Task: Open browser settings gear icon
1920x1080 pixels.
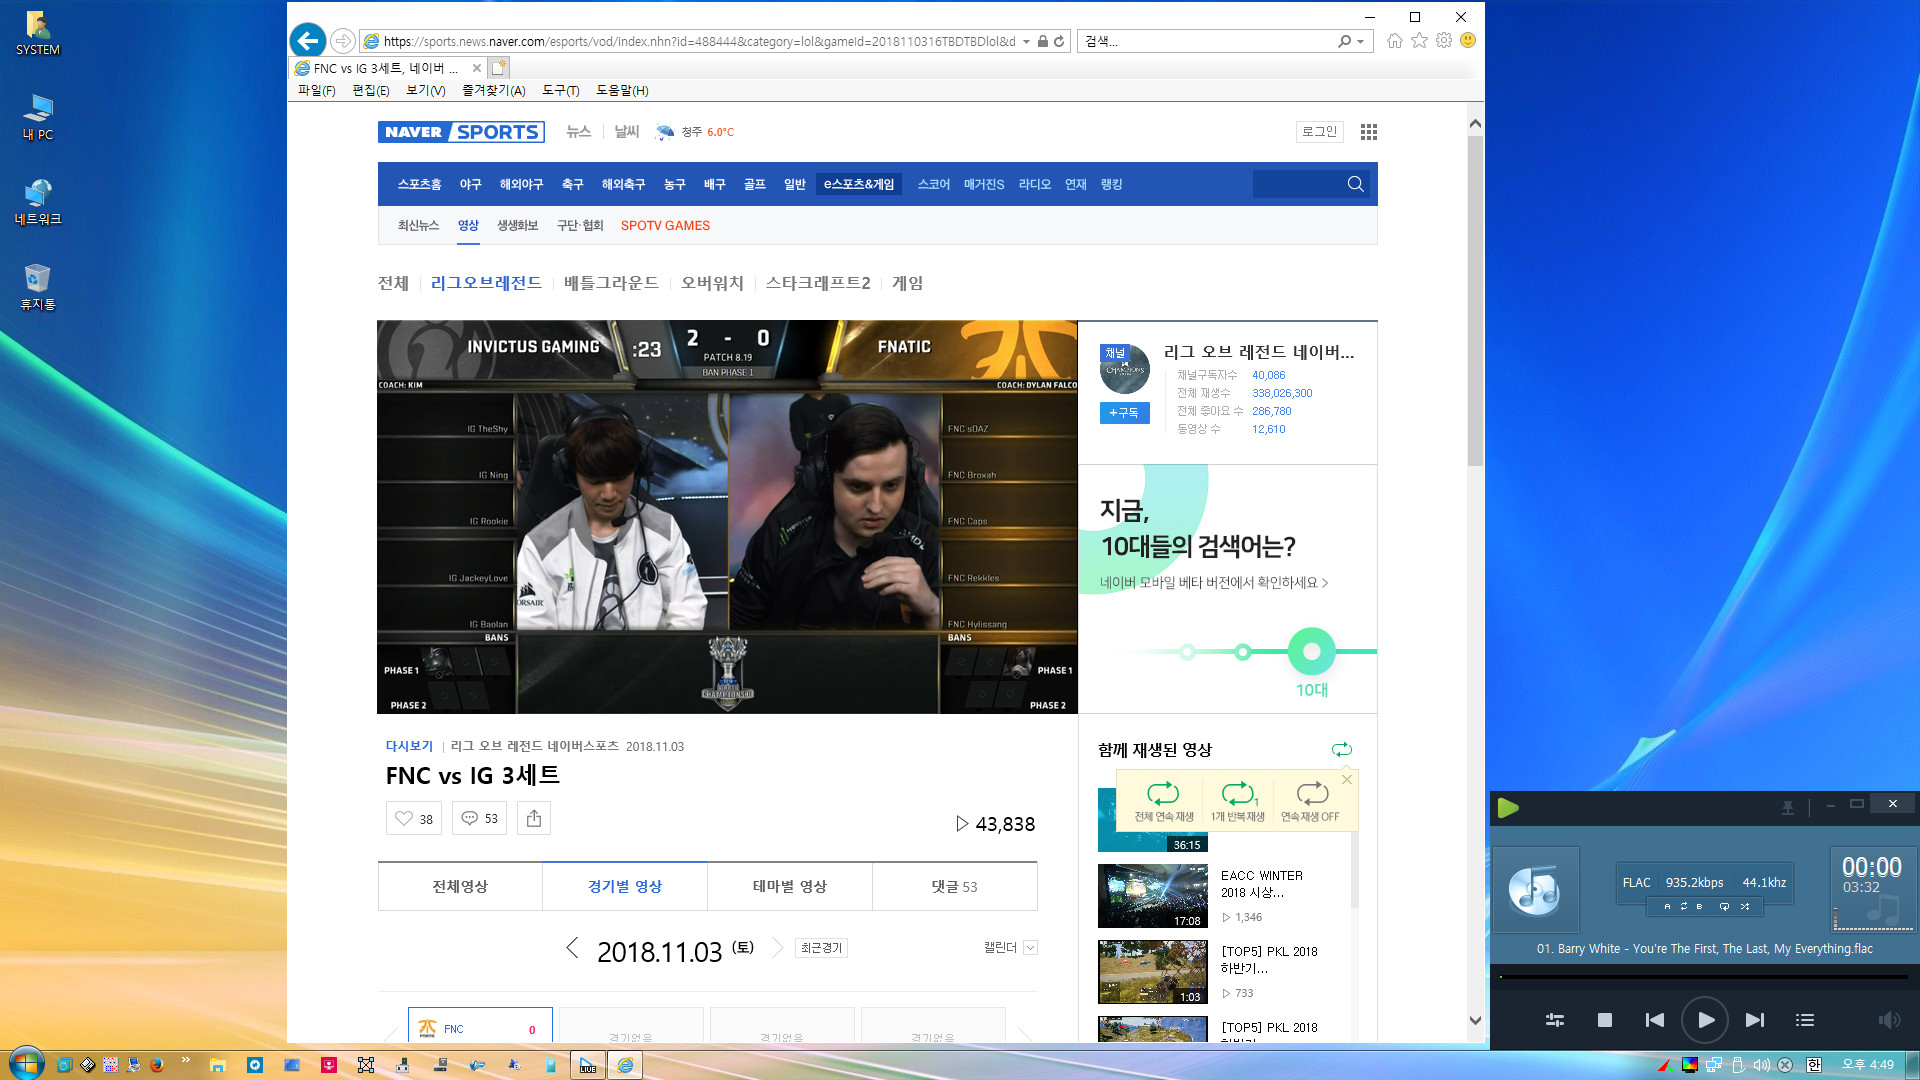Action: [1444, 41]
